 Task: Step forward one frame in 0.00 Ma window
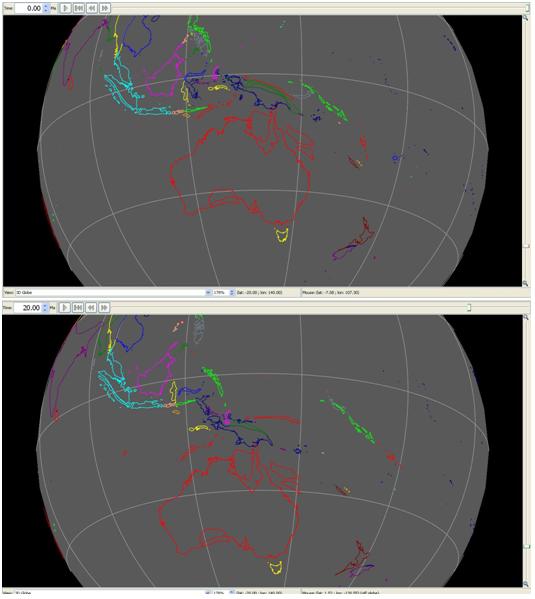(x=105, y=8)
